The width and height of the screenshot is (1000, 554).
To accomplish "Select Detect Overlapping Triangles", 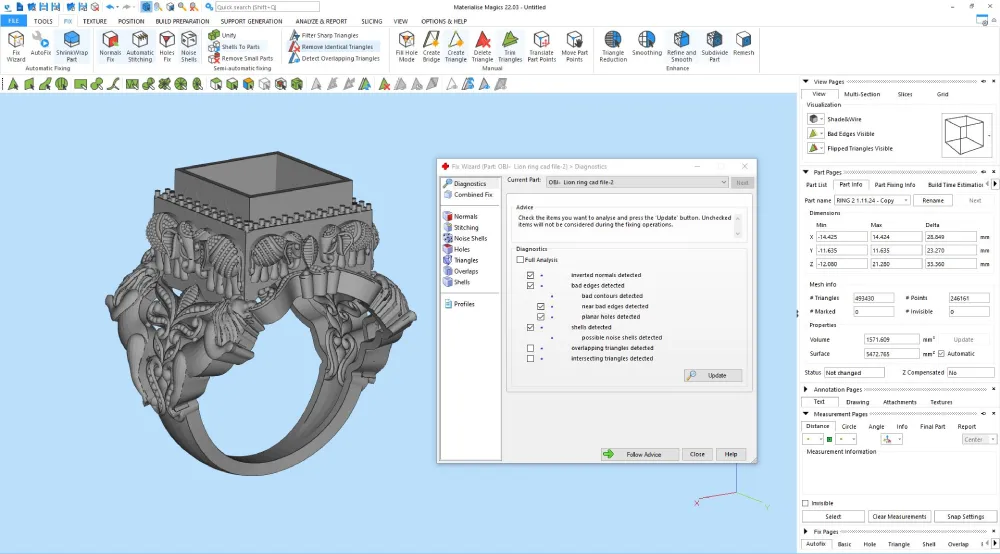I will pos(334,58).
